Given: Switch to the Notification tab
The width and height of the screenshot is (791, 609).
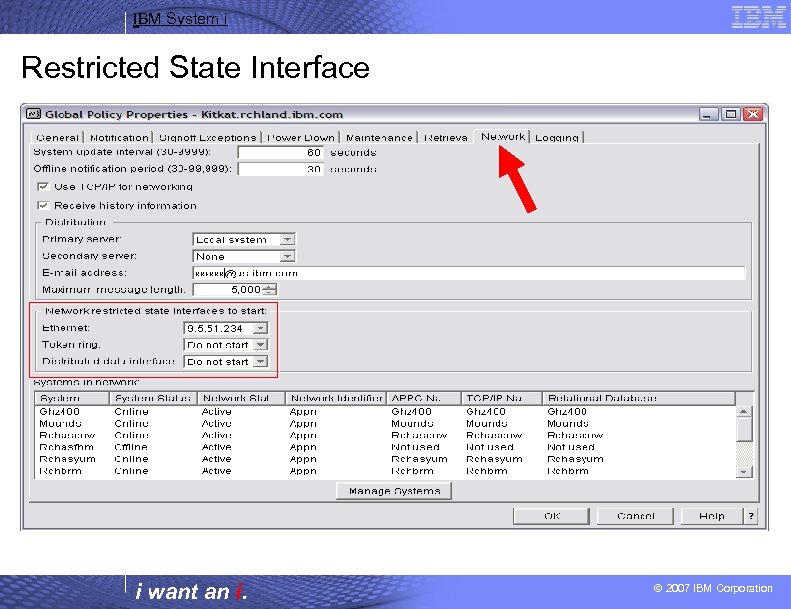Looking at the screenshot, I should (x=119, y=137).
